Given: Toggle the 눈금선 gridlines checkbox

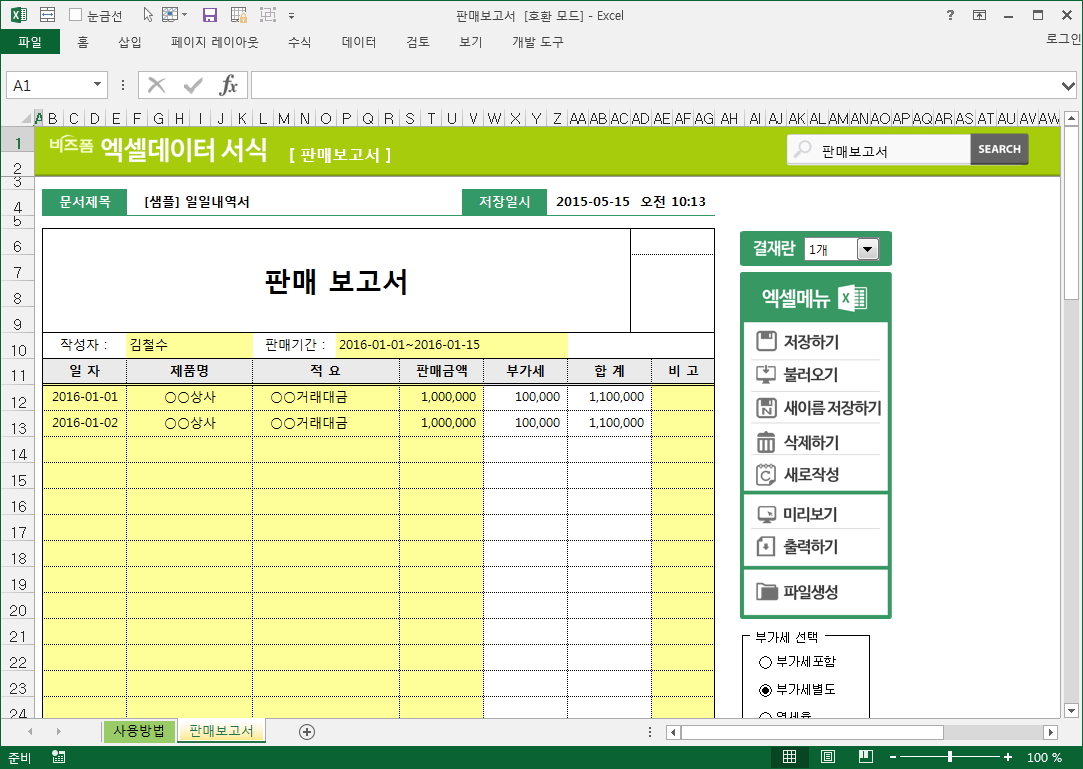Looking at the screenshot, I should [x=76, y=15].
